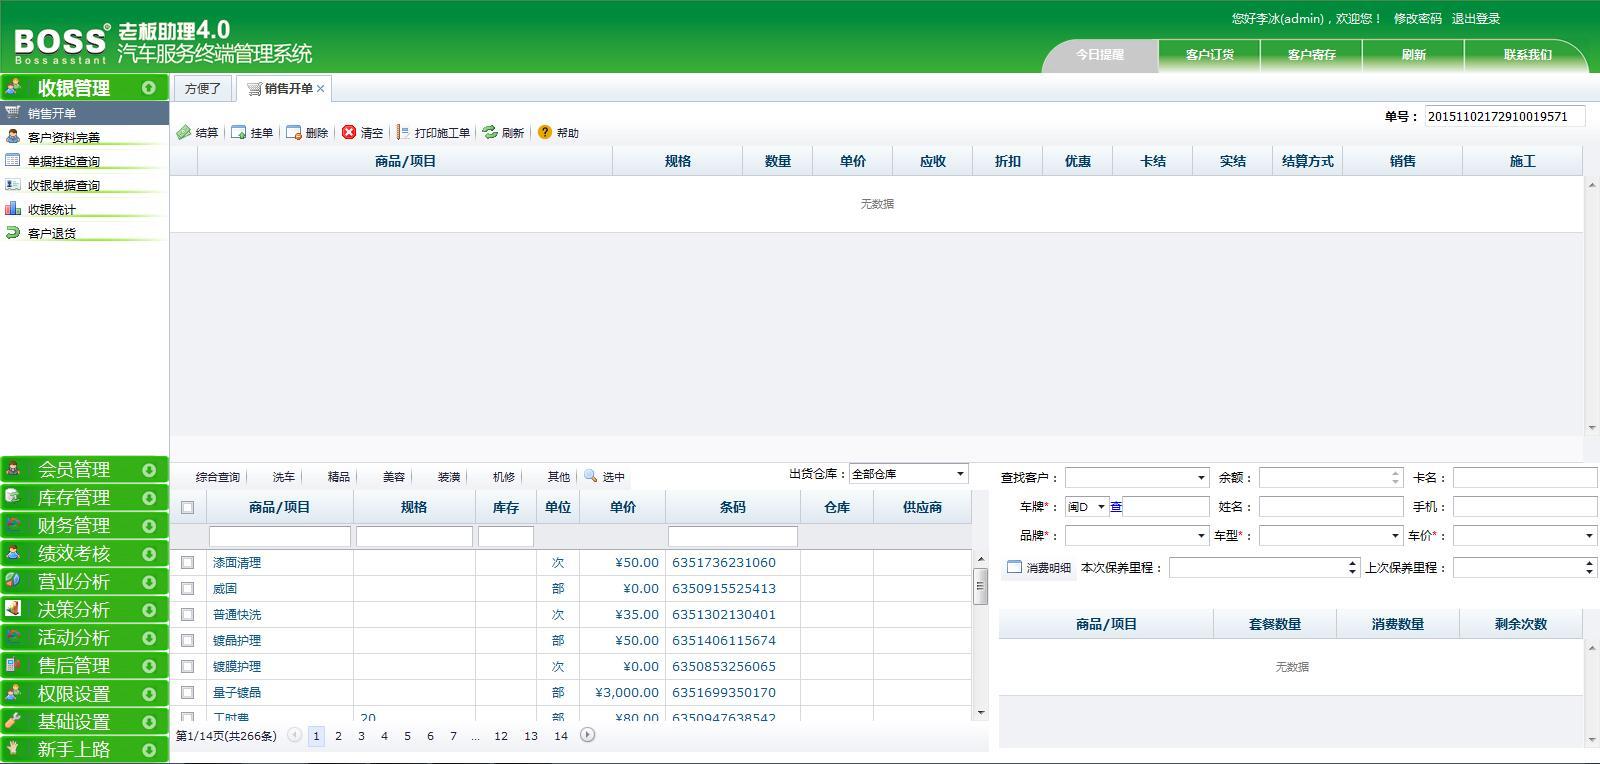The image size is (1600, 764).
Task: Click the 挂单 hold-order toolbar icon
Action: 239,132
